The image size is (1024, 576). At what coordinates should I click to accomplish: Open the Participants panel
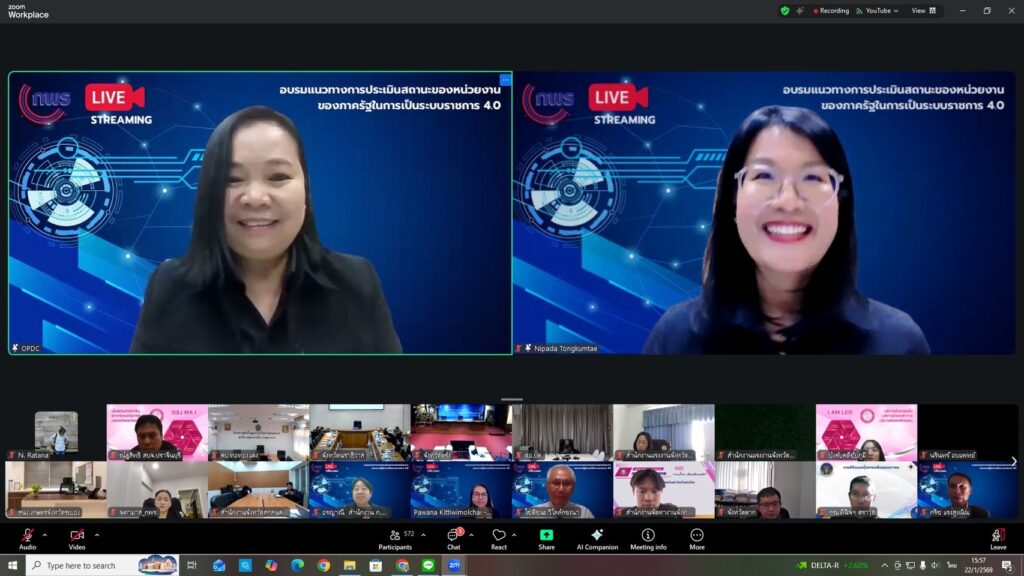[x=395, y=538]
